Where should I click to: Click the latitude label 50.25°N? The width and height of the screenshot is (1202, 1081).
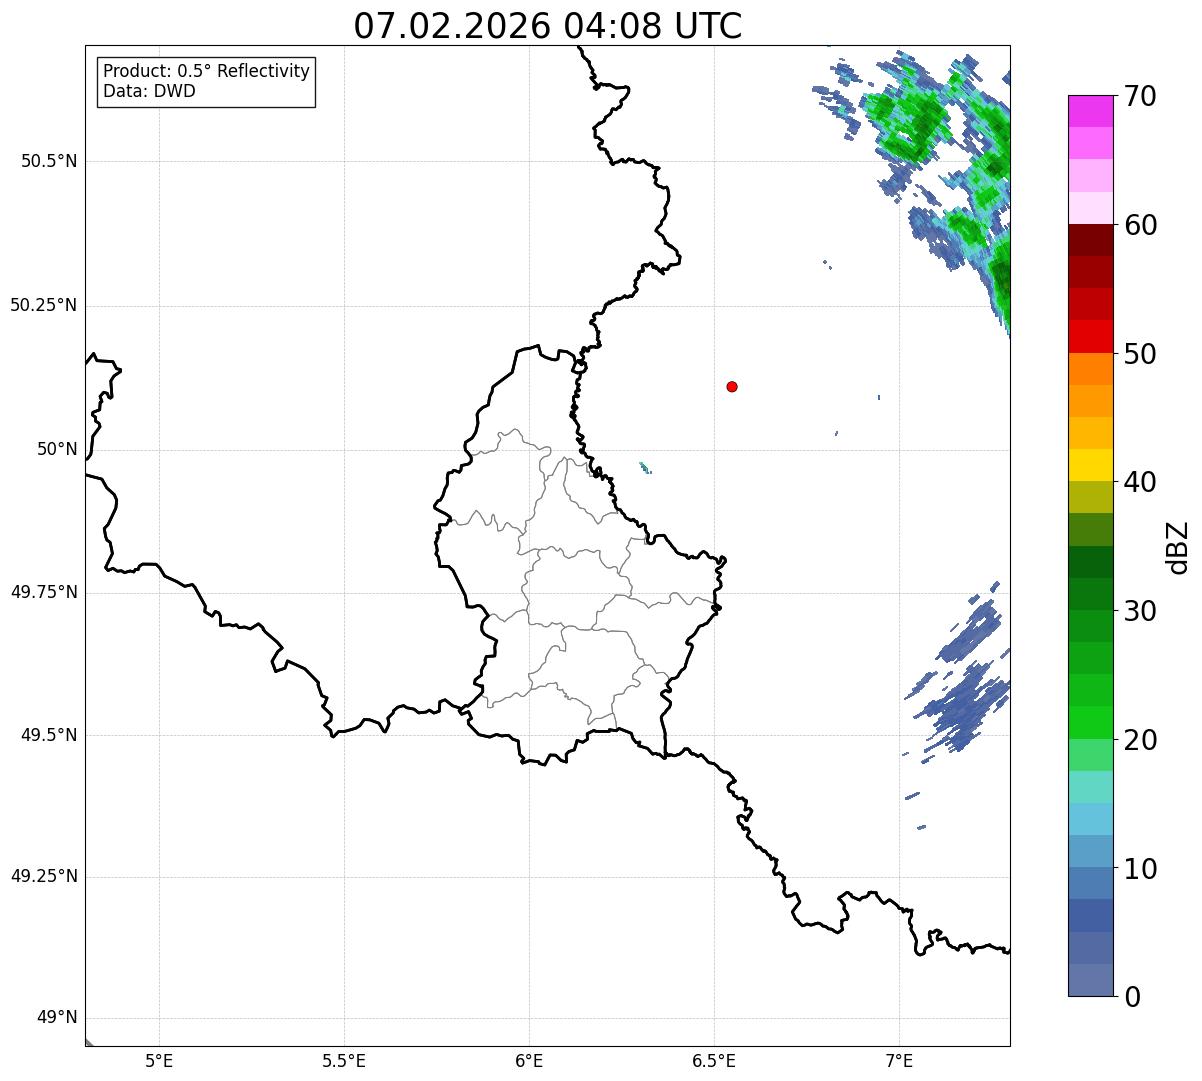point(44,305)
